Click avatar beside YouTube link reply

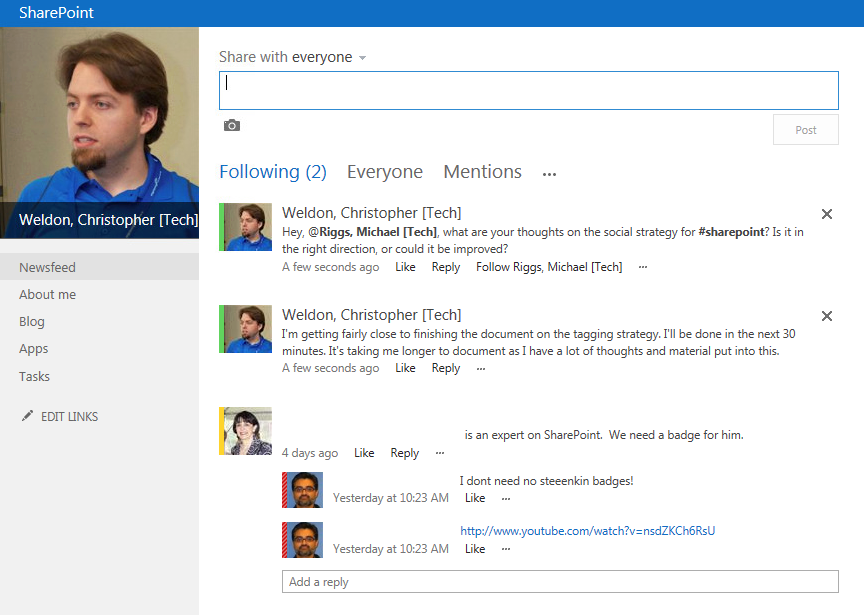(x=305, y=540)
